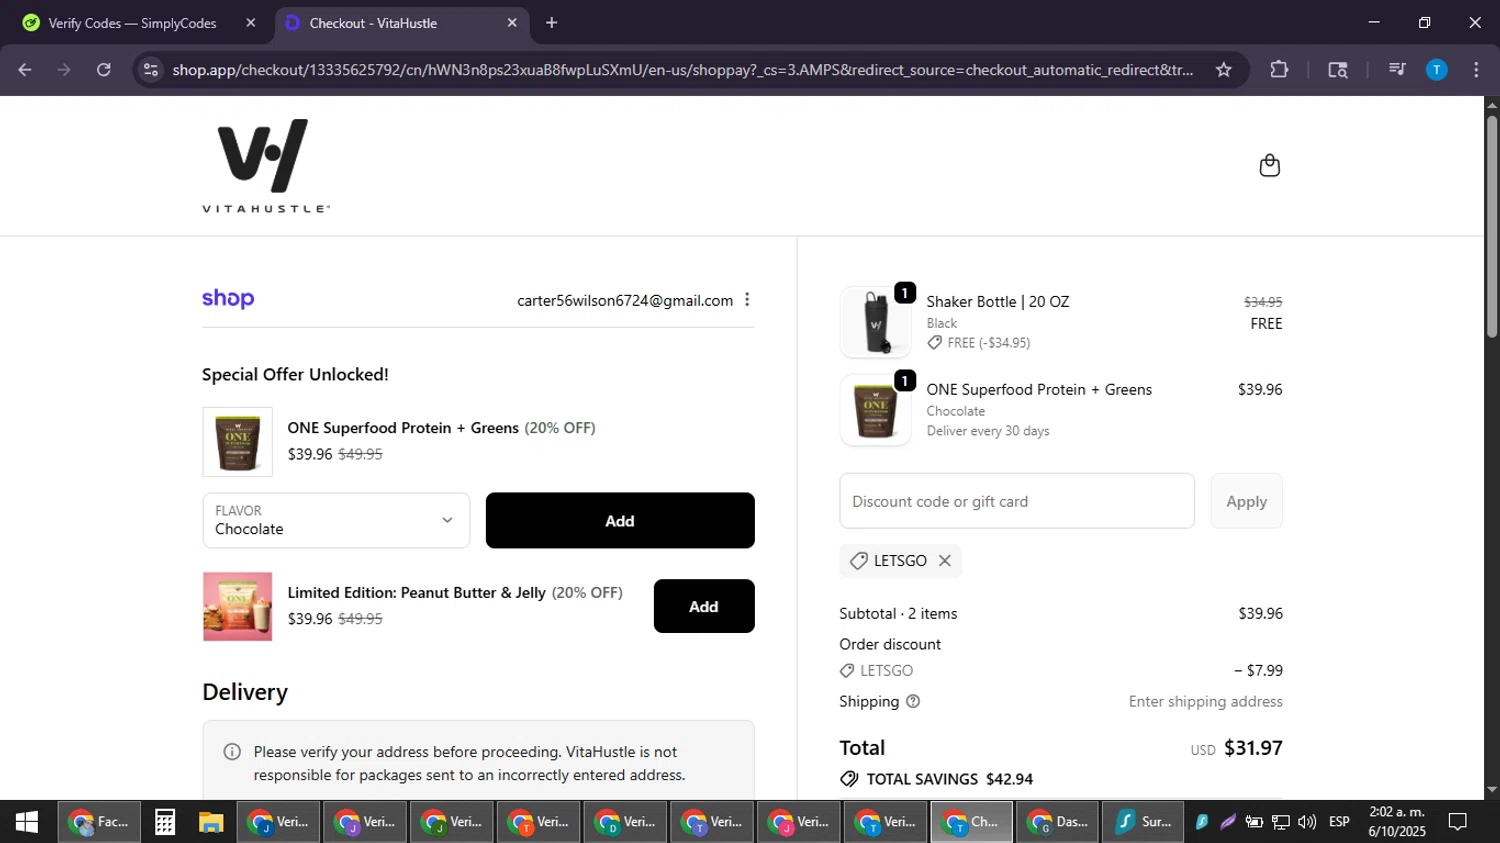Click the VitaHustle logo
This screenshot has height=843, width=1500.
click(x=266, y=166)
